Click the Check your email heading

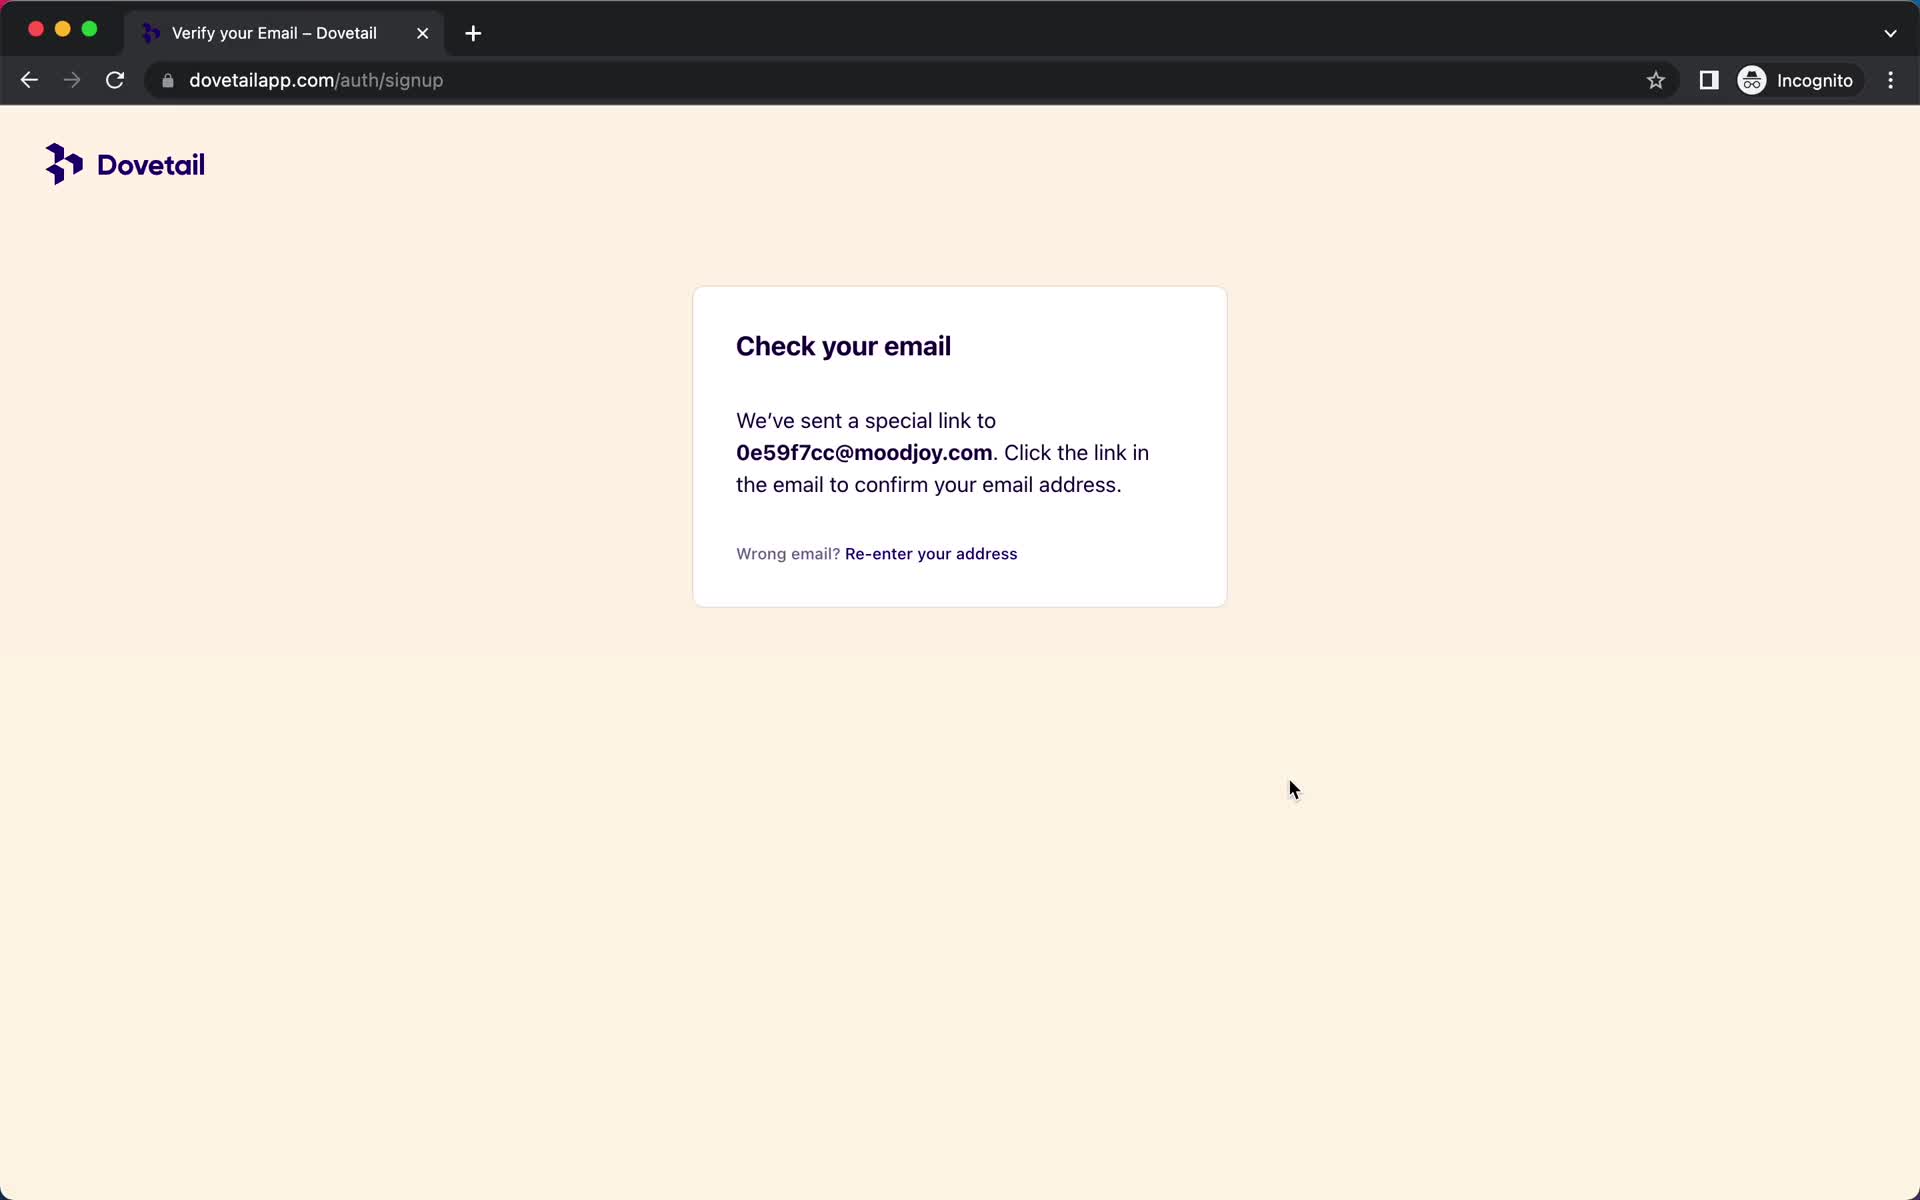843,346
